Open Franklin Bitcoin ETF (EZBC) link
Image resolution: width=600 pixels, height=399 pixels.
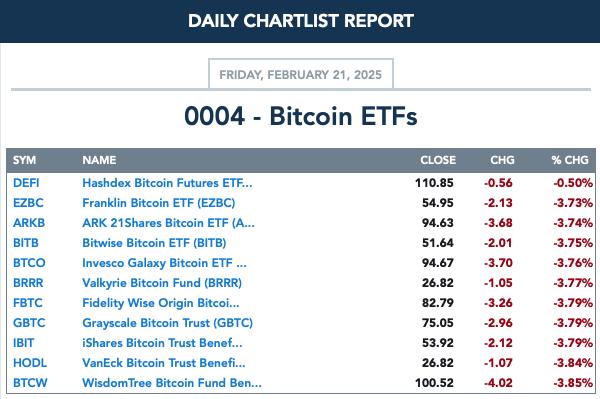(x=159, y=203)
